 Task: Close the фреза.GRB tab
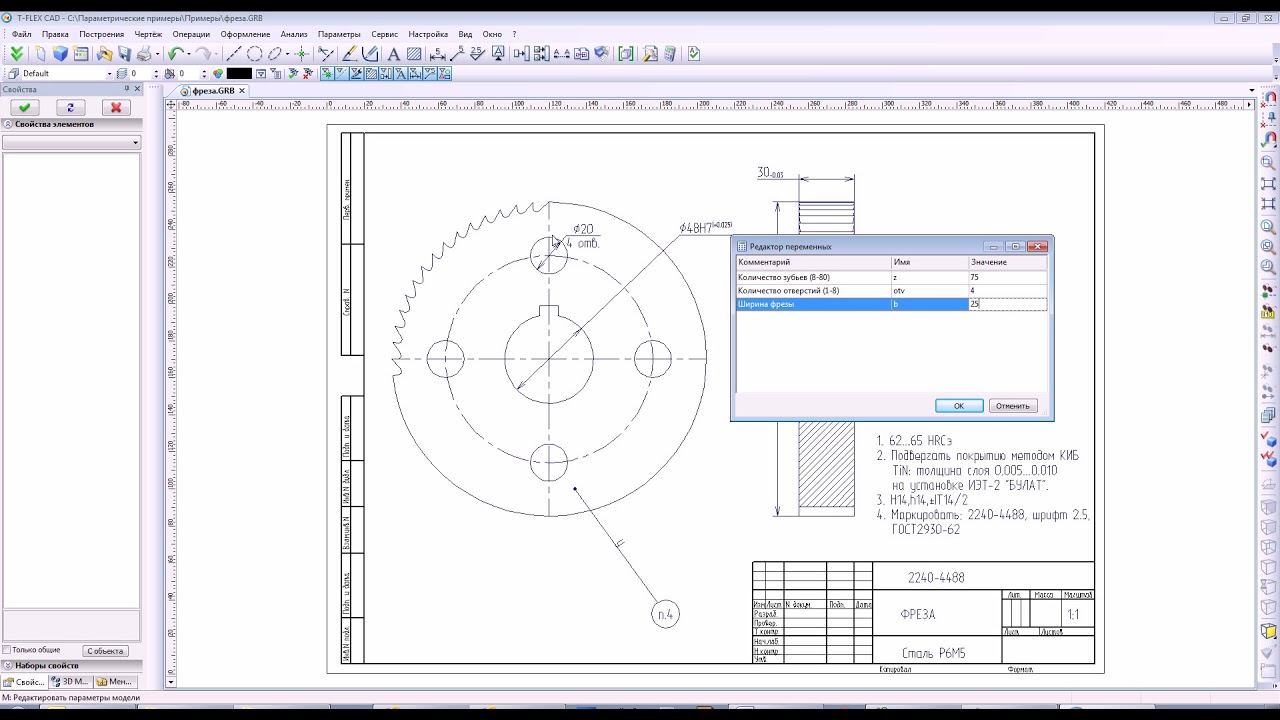tap(242, 90)
